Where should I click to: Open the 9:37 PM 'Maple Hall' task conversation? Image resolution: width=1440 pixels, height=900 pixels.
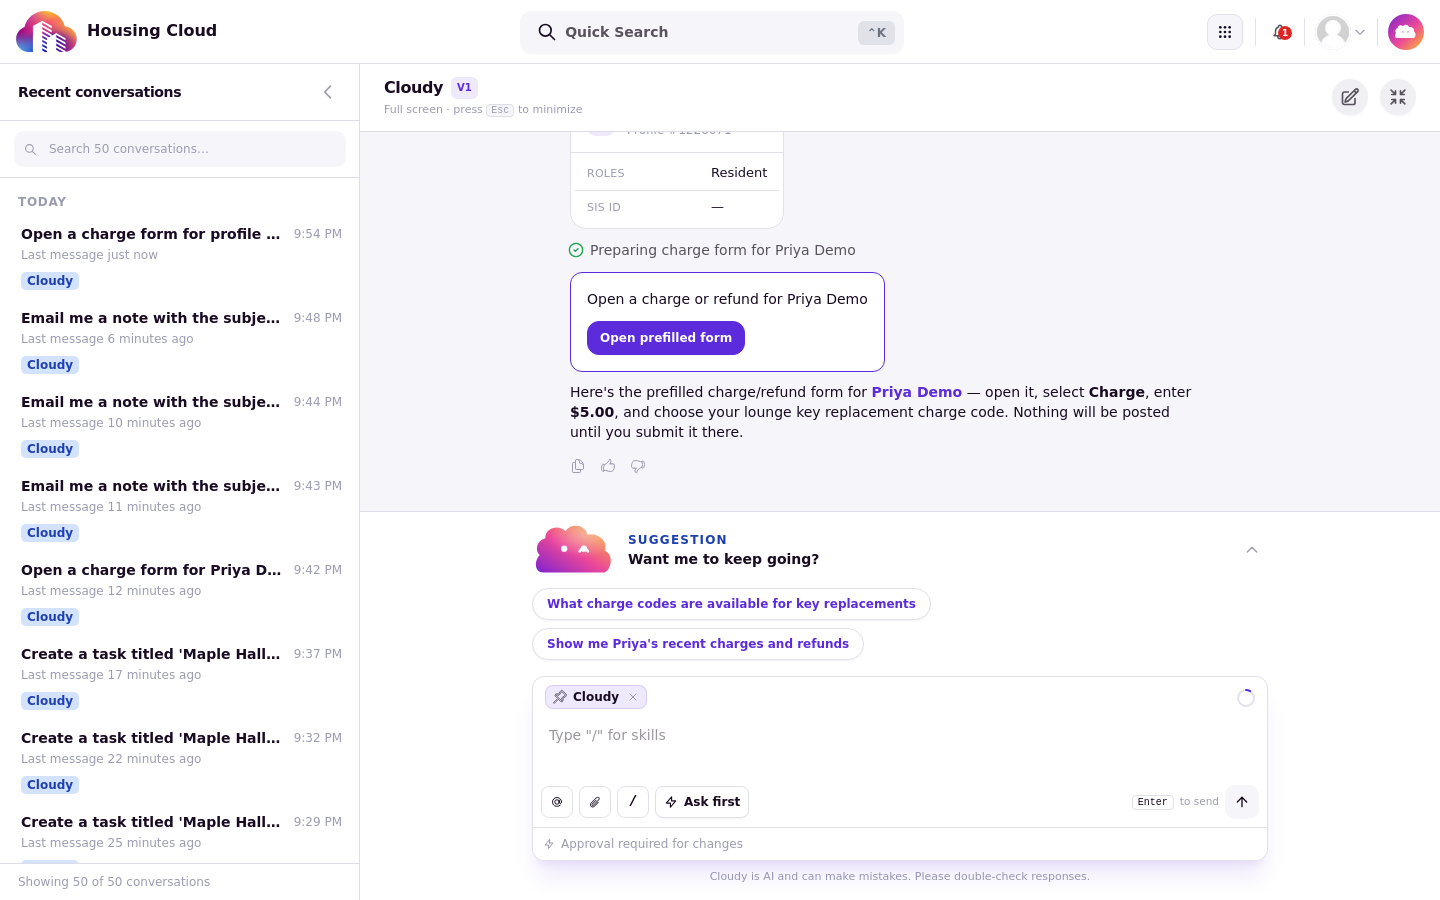180,677
